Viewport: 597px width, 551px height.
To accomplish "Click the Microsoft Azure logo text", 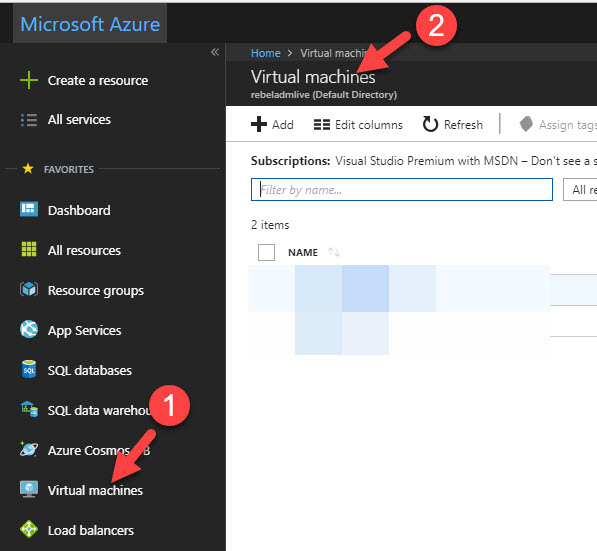I will (x=90, y=24).
